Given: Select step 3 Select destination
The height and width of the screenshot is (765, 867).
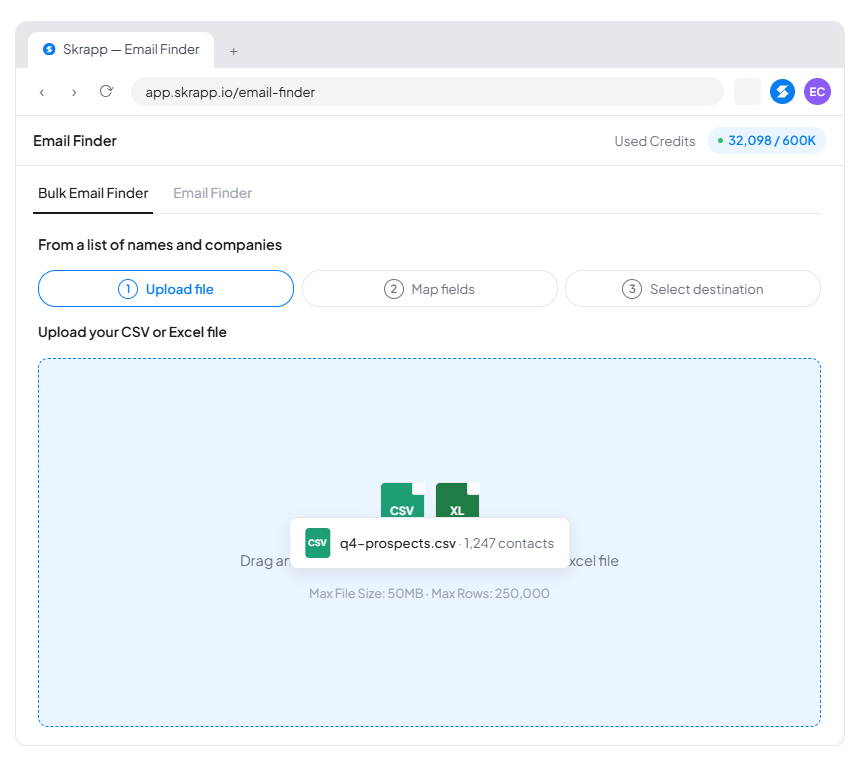Looking at the screenshot, I should click(693, 289).
